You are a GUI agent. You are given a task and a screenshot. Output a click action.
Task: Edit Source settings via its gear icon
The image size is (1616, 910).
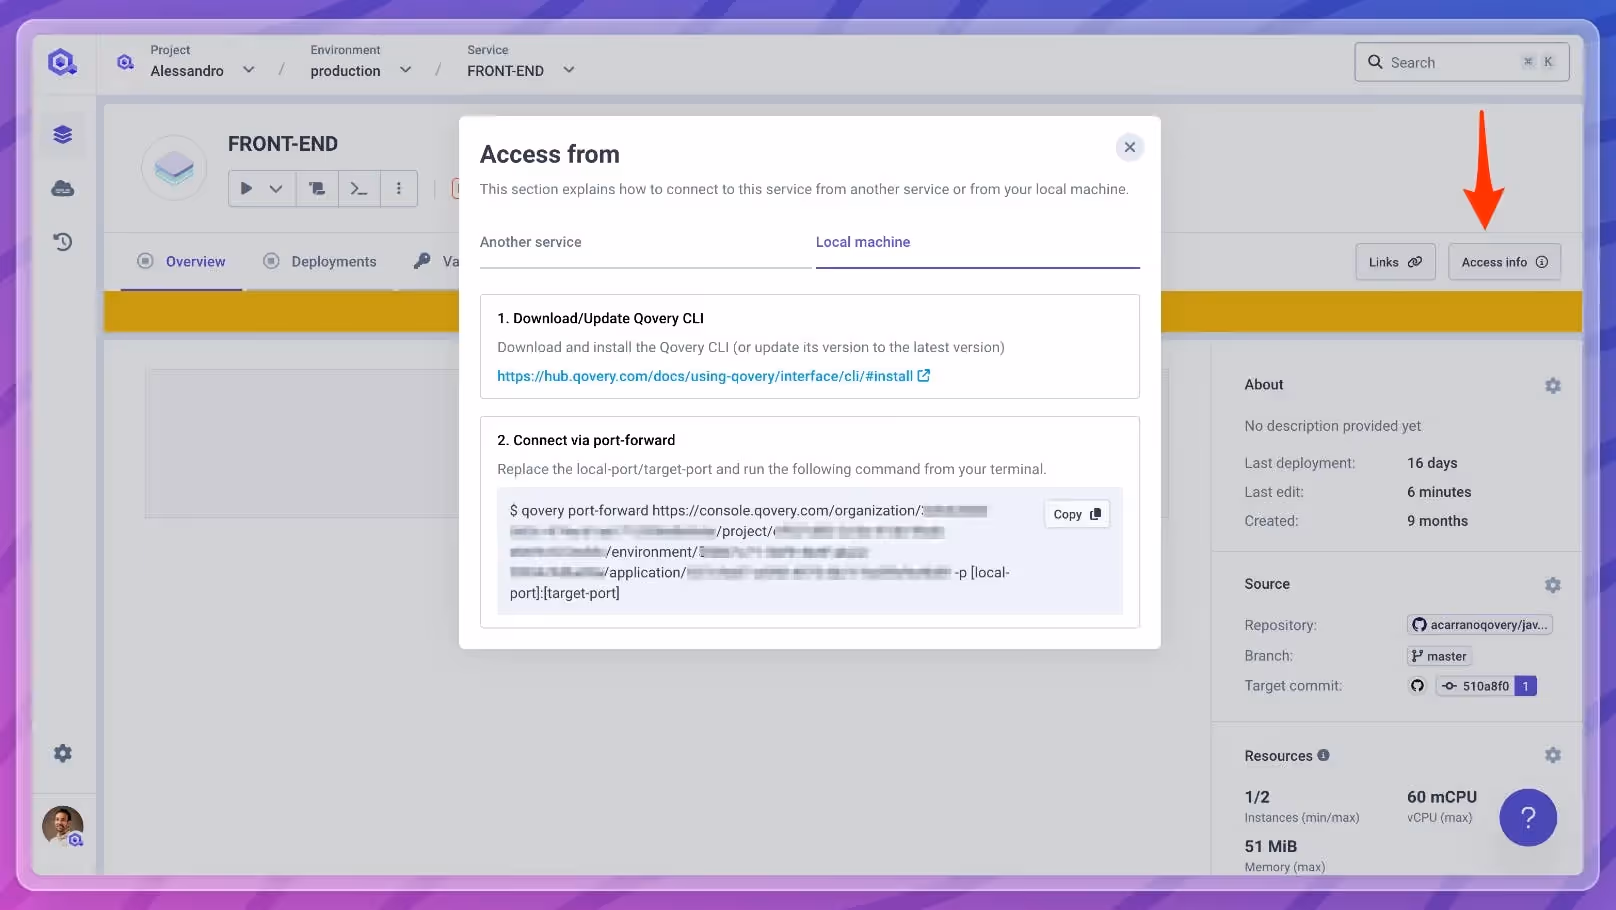click(x=1553, y=585)
